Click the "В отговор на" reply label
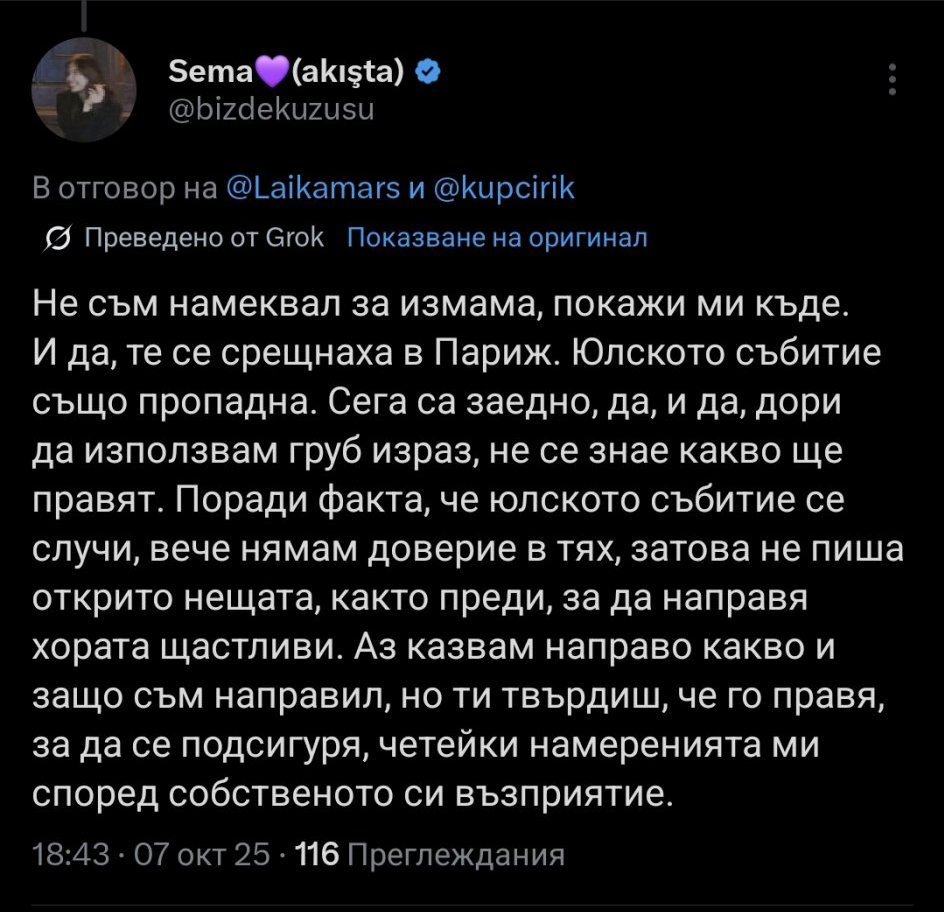Image resolution: width=944 pixels, height=912 pixels. (118, 188)
